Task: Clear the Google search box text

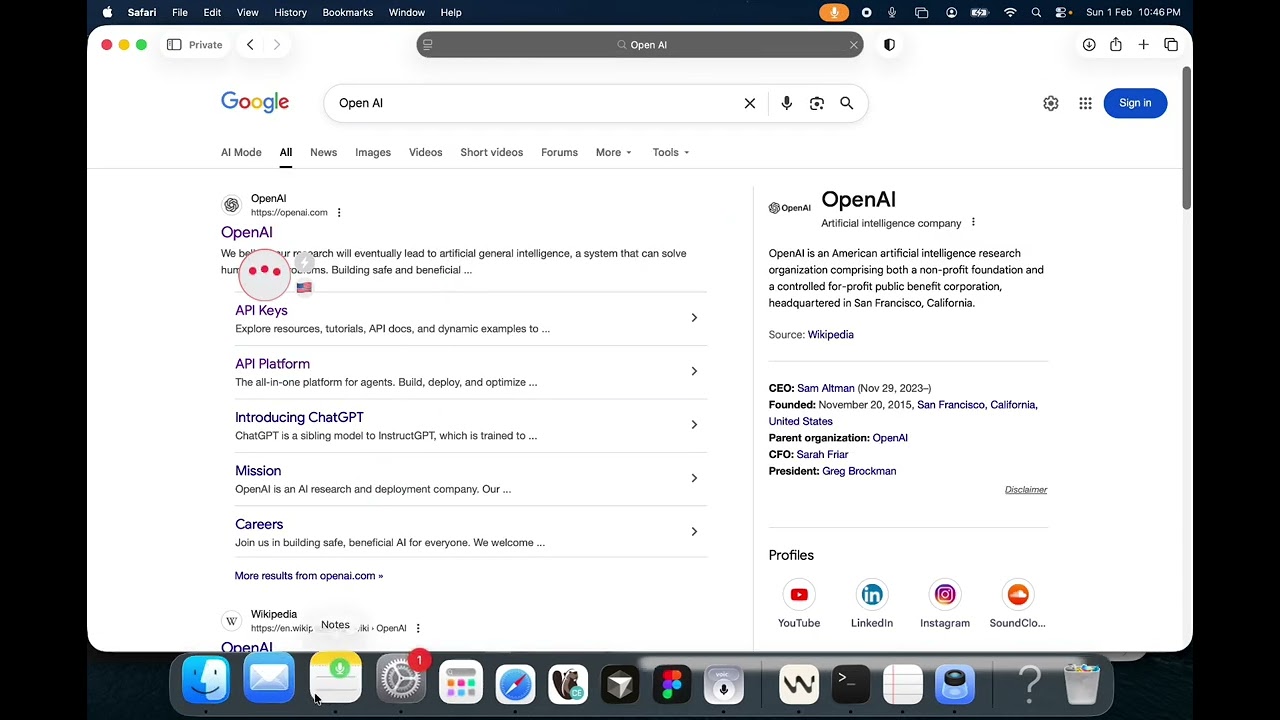Action: (750, 103)
